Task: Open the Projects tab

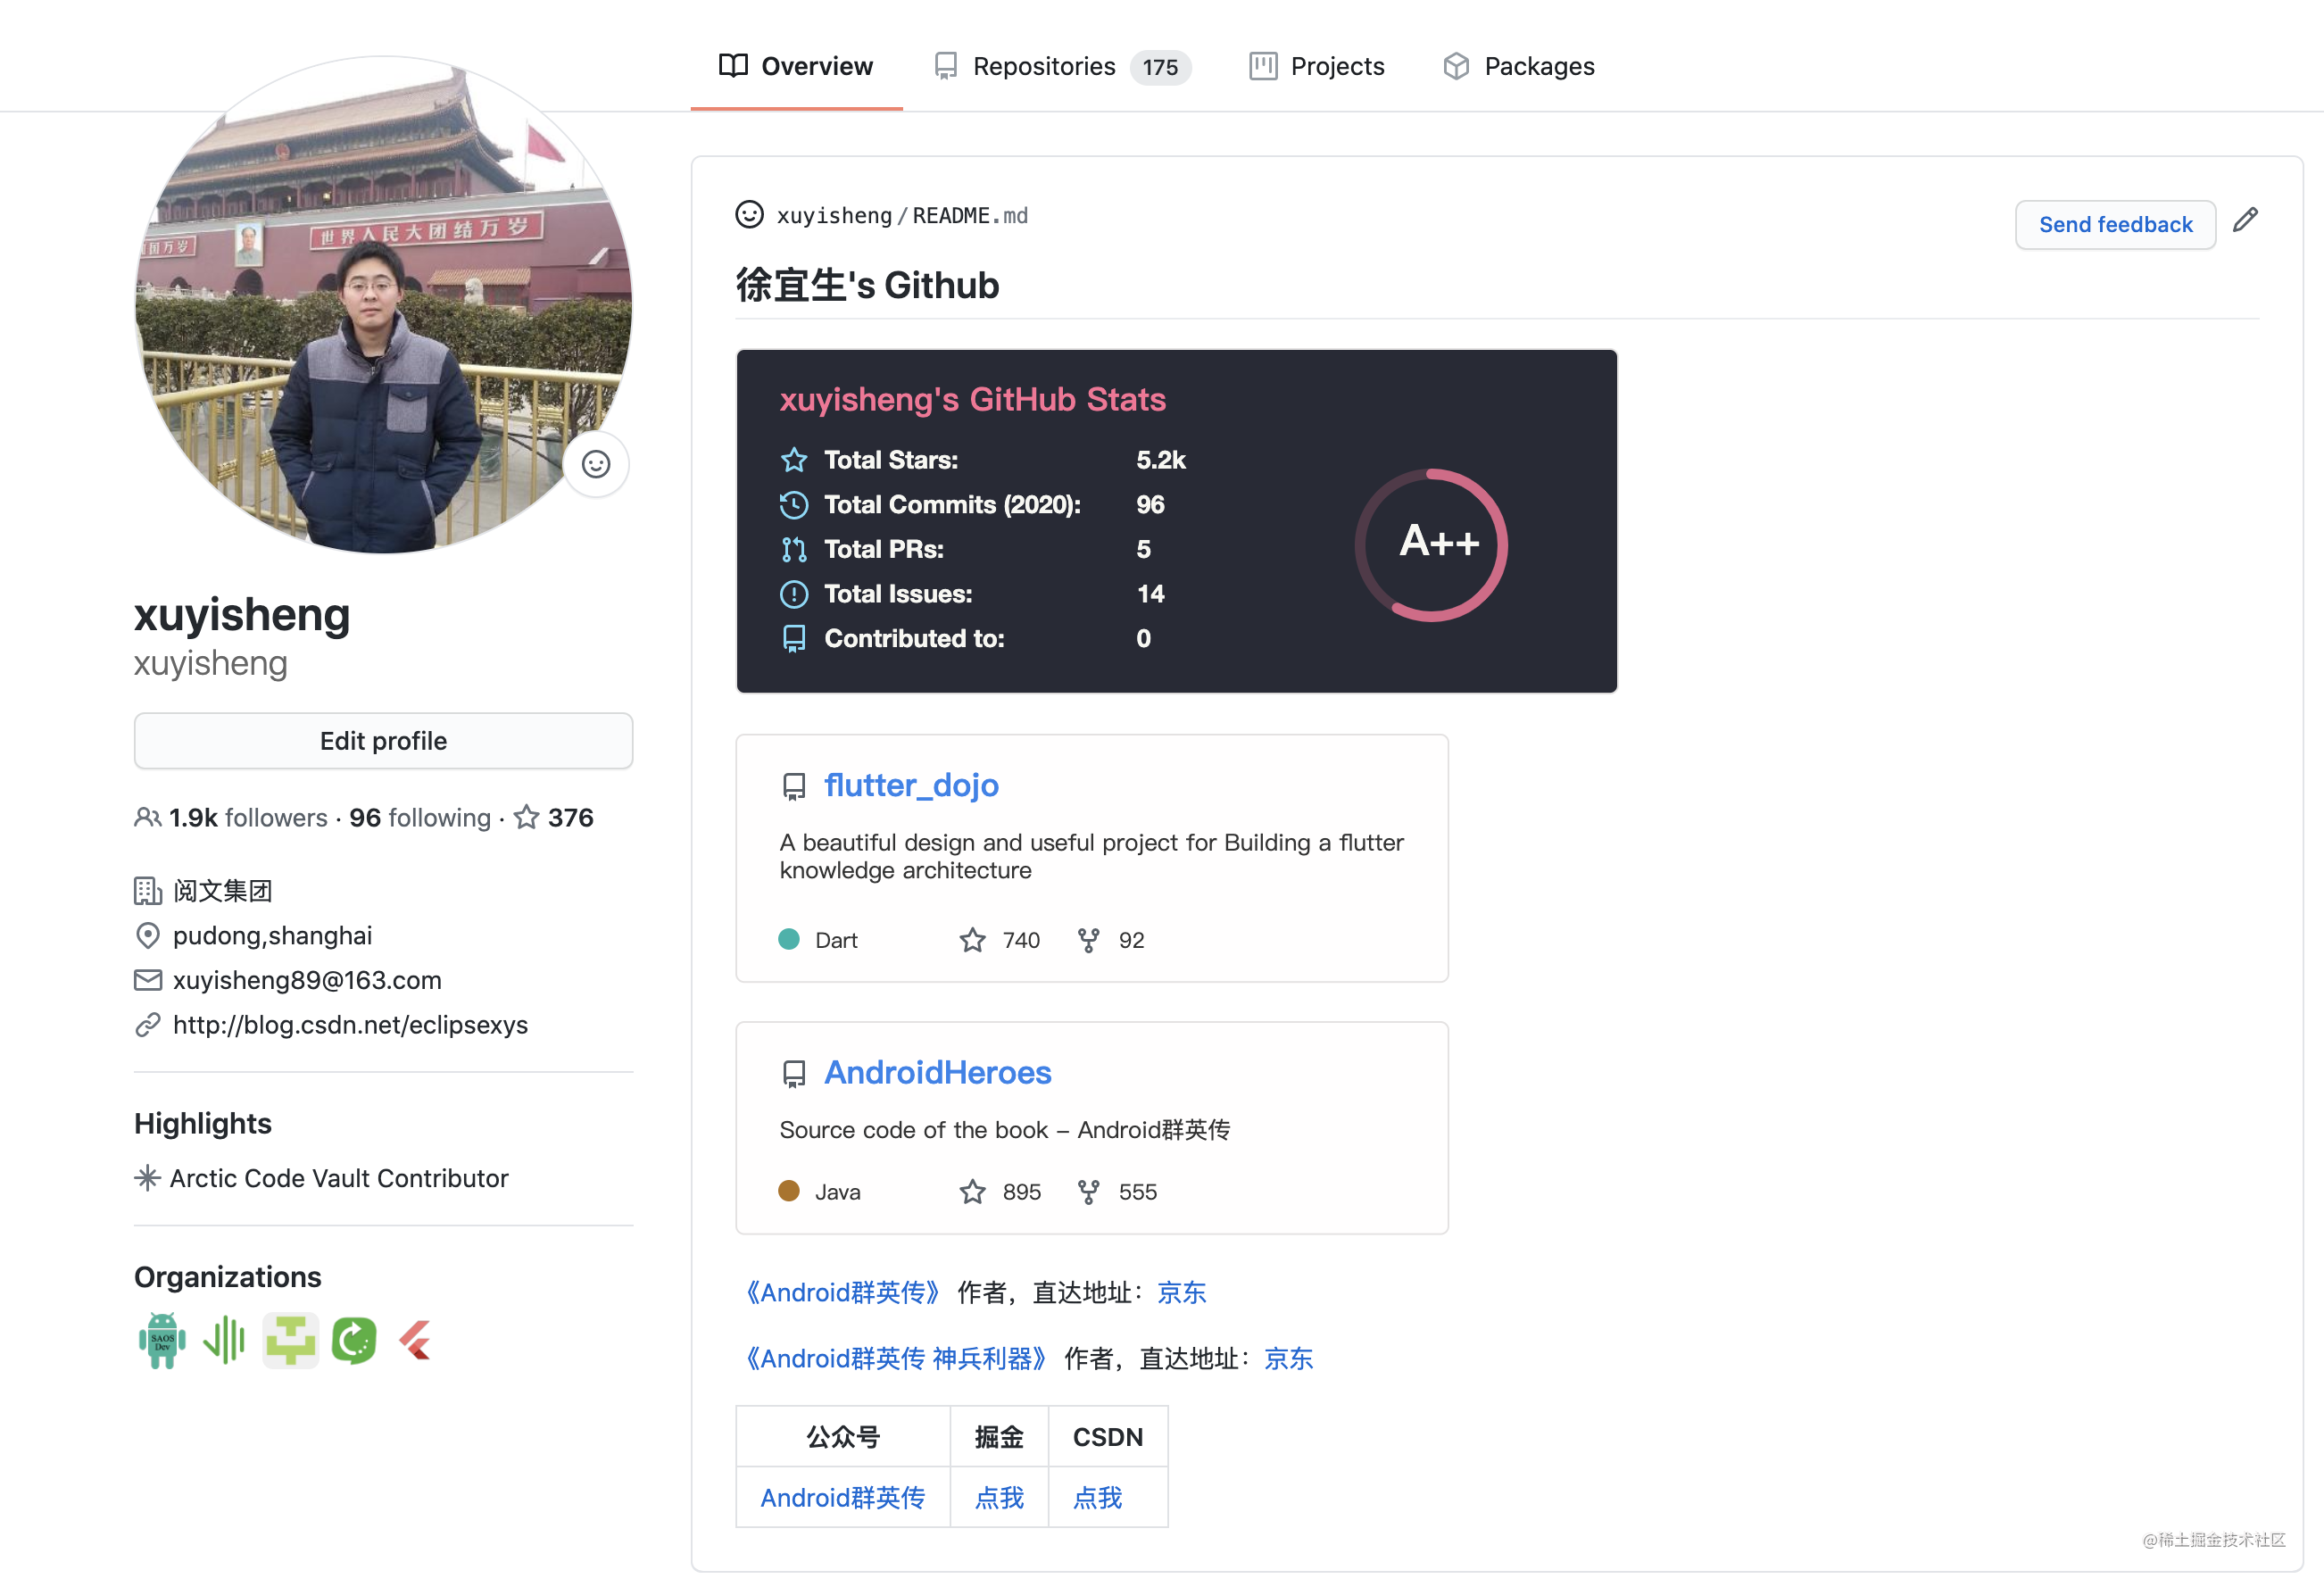Action: click(1317, 66)
